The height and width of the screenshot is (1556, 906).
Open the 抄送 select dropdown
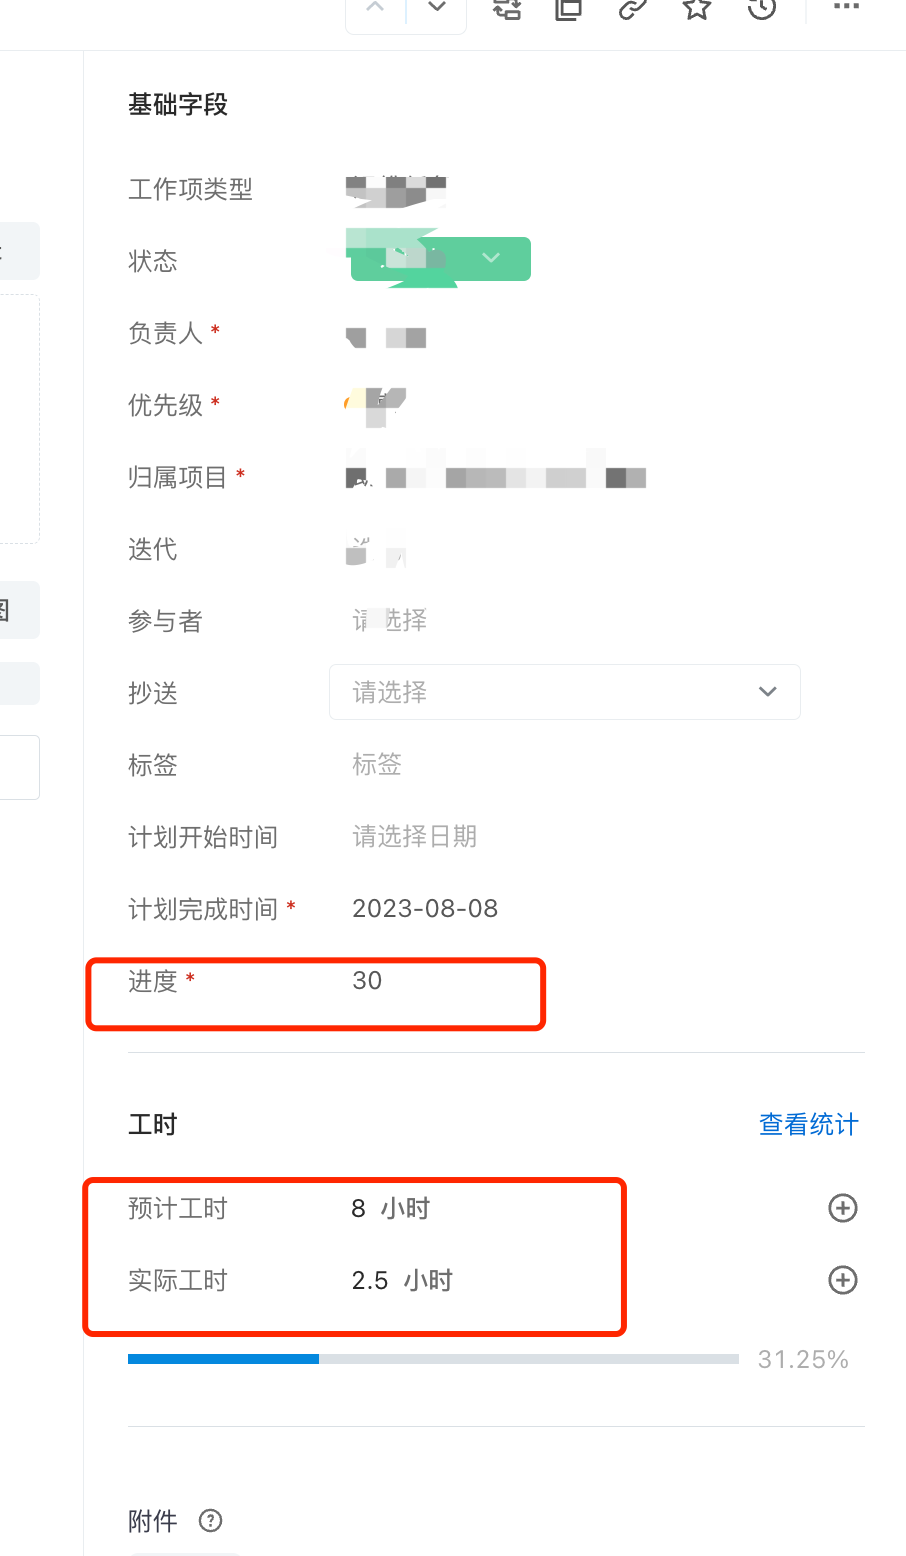(x=565, y=692)
